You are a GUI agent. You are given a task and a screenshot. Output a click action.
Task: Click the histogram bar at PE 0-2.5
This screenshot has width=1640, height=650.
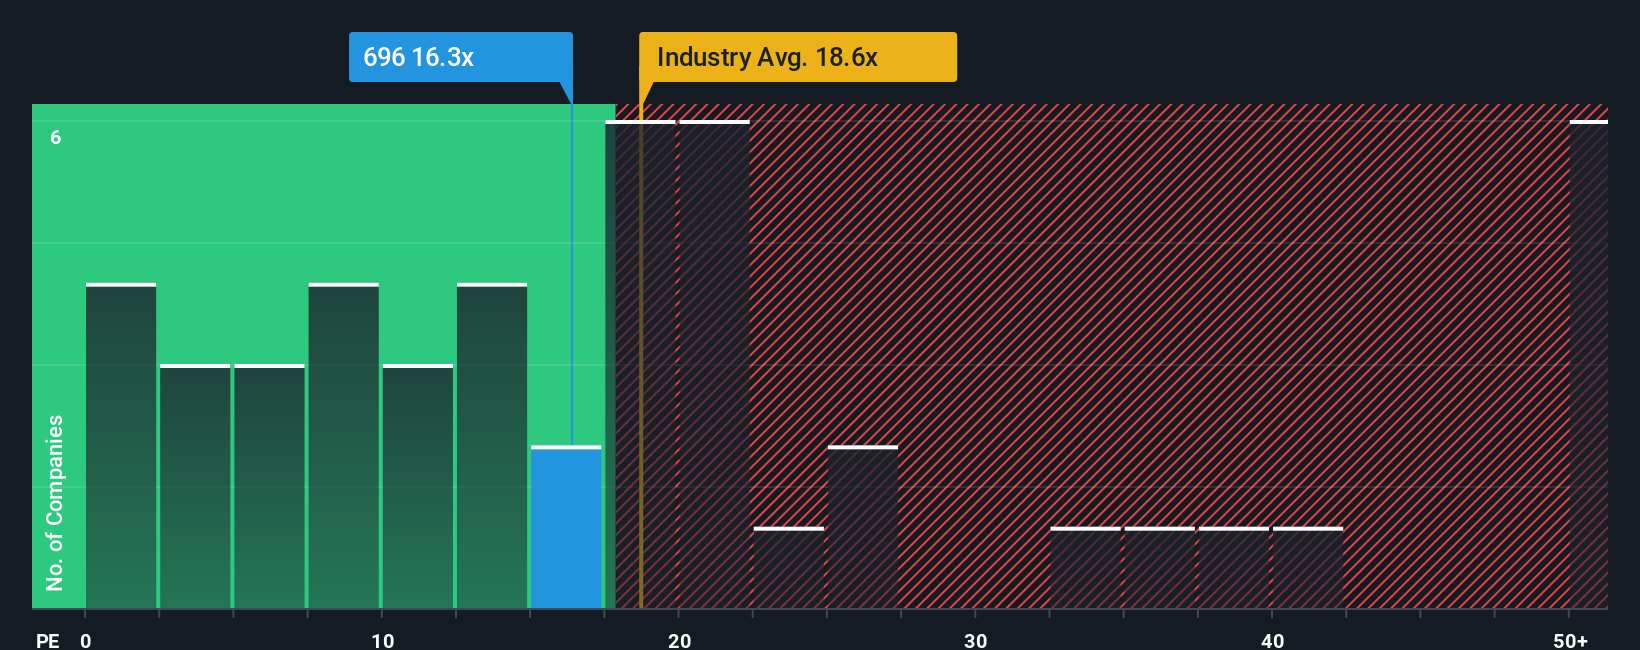tap(121, 446)
